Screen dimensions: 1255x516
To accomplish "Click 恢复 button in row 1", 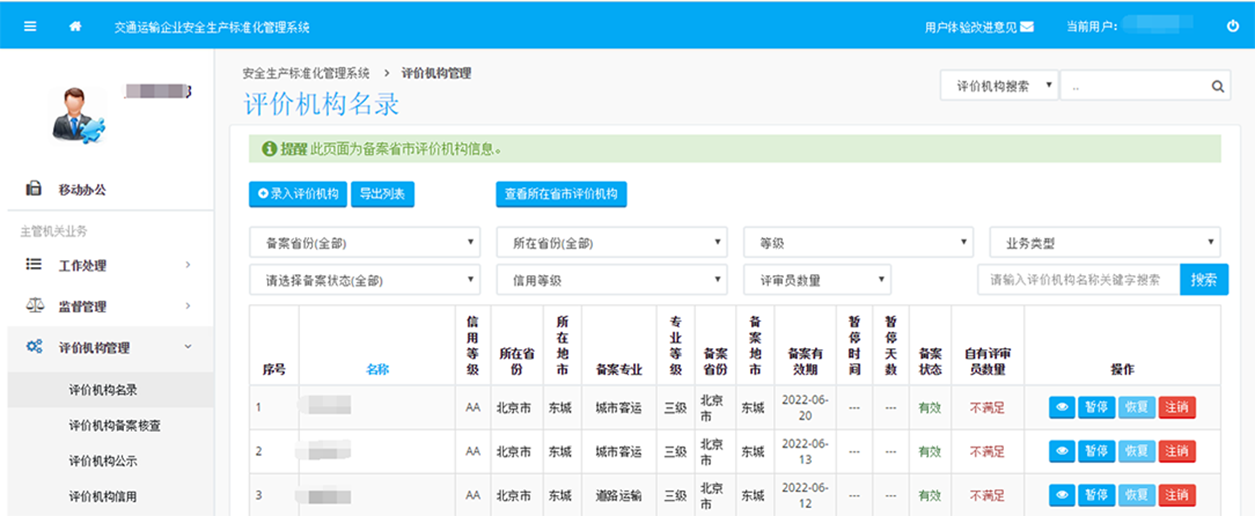I will pyautogui.click(x=1137, y=408).
